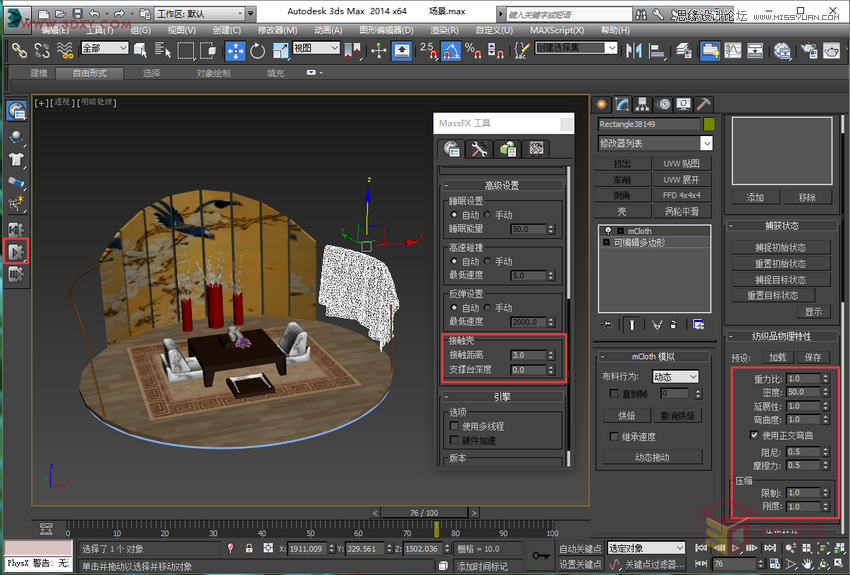850x575 pixels.
Task: Click the Bind to Space Warp icon
Action: click(65, 51)
